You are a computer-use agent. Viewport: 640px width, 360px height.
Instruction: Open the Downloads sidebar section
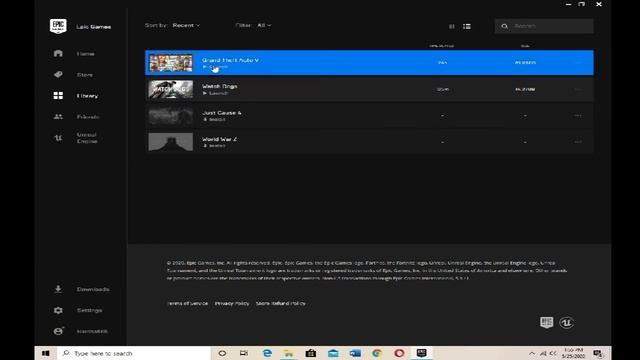pyautogui.click(x=93, y=289)
